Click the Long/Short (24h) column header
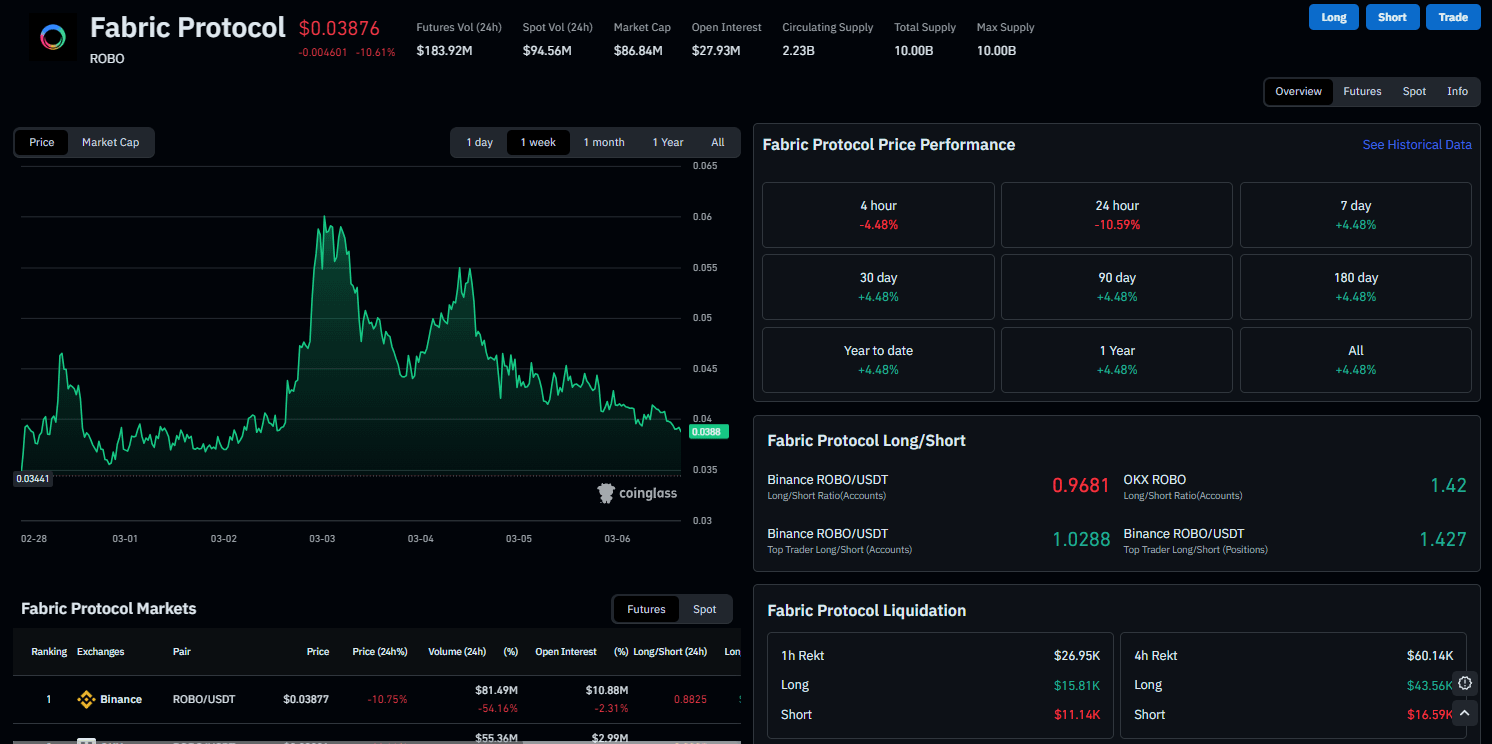Screen dimensions: 1492x744 pos(670,652)
